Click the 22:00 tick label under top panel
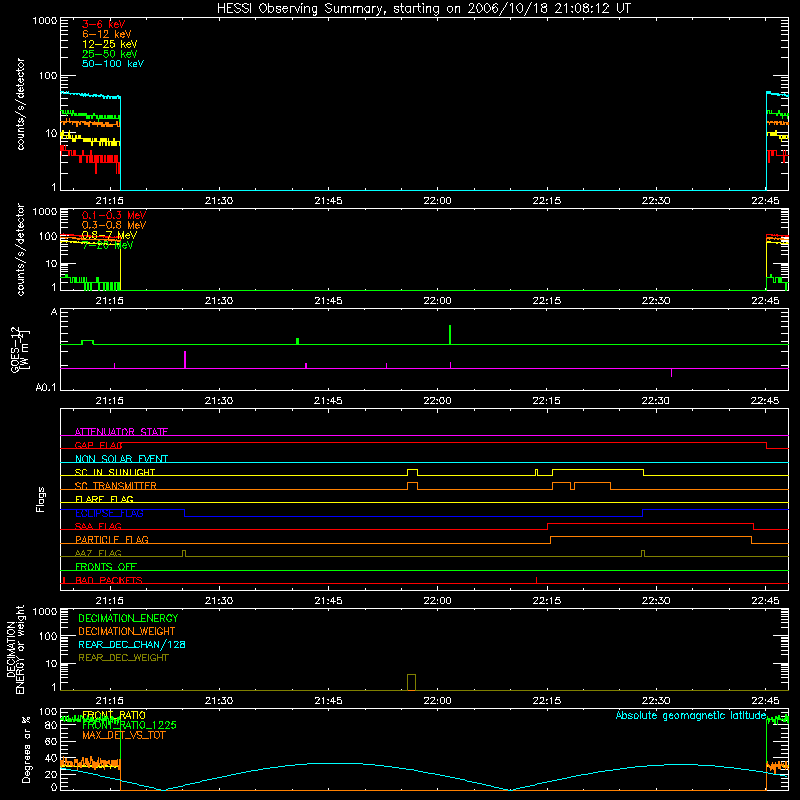The image size is (800, 800). [x=437, y=201]
